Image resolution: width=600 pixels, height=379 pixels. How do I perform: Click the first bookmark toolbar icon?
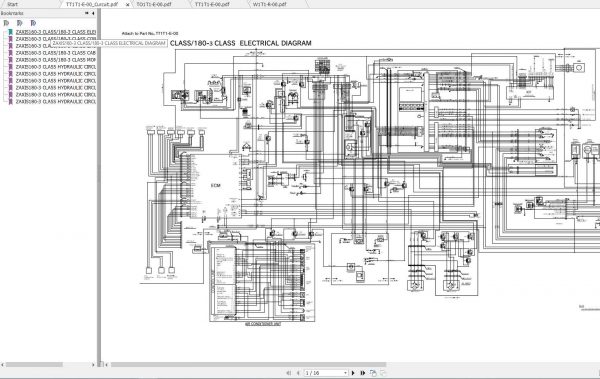[6, 23]
